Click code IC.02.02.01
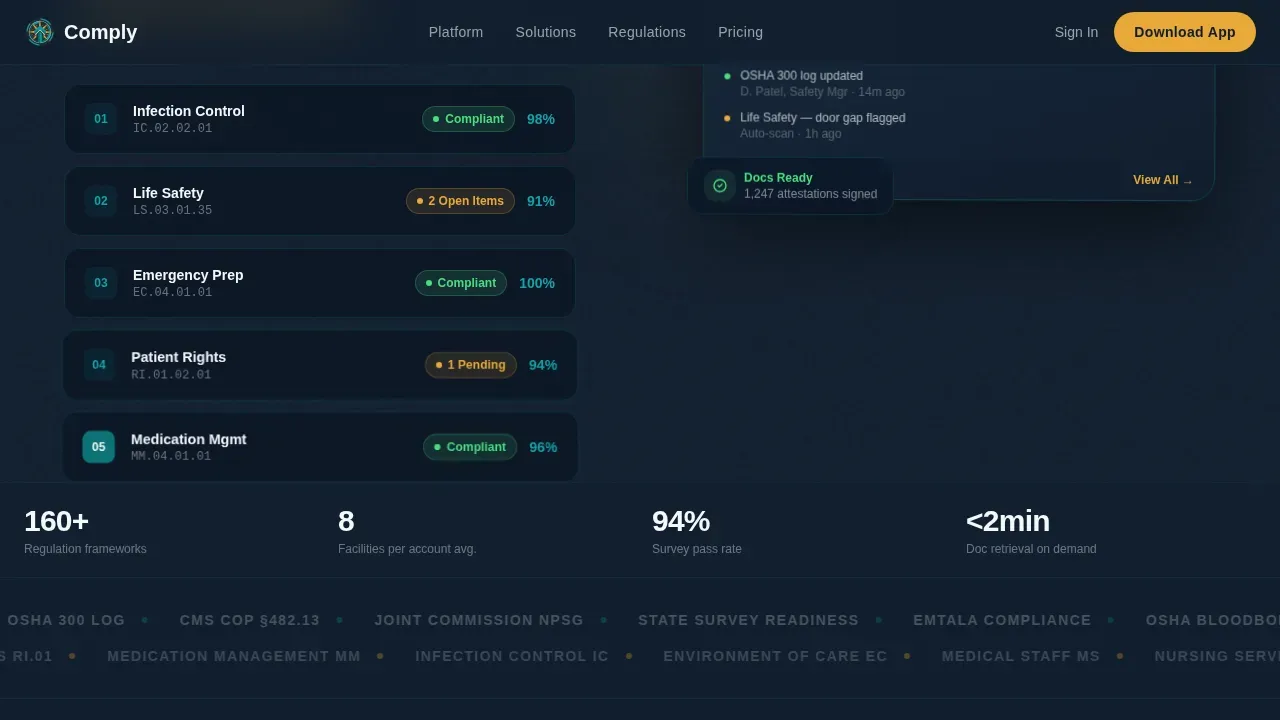The width and height of the screenshot is (1280, 720). click(173, 129)
